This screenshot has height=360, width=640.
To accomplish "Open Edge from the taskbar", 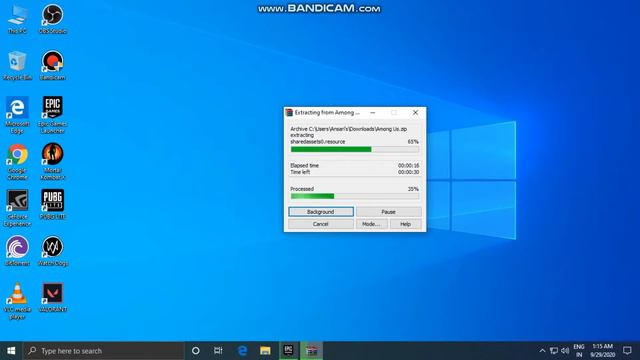I will [x=242, y=351].
